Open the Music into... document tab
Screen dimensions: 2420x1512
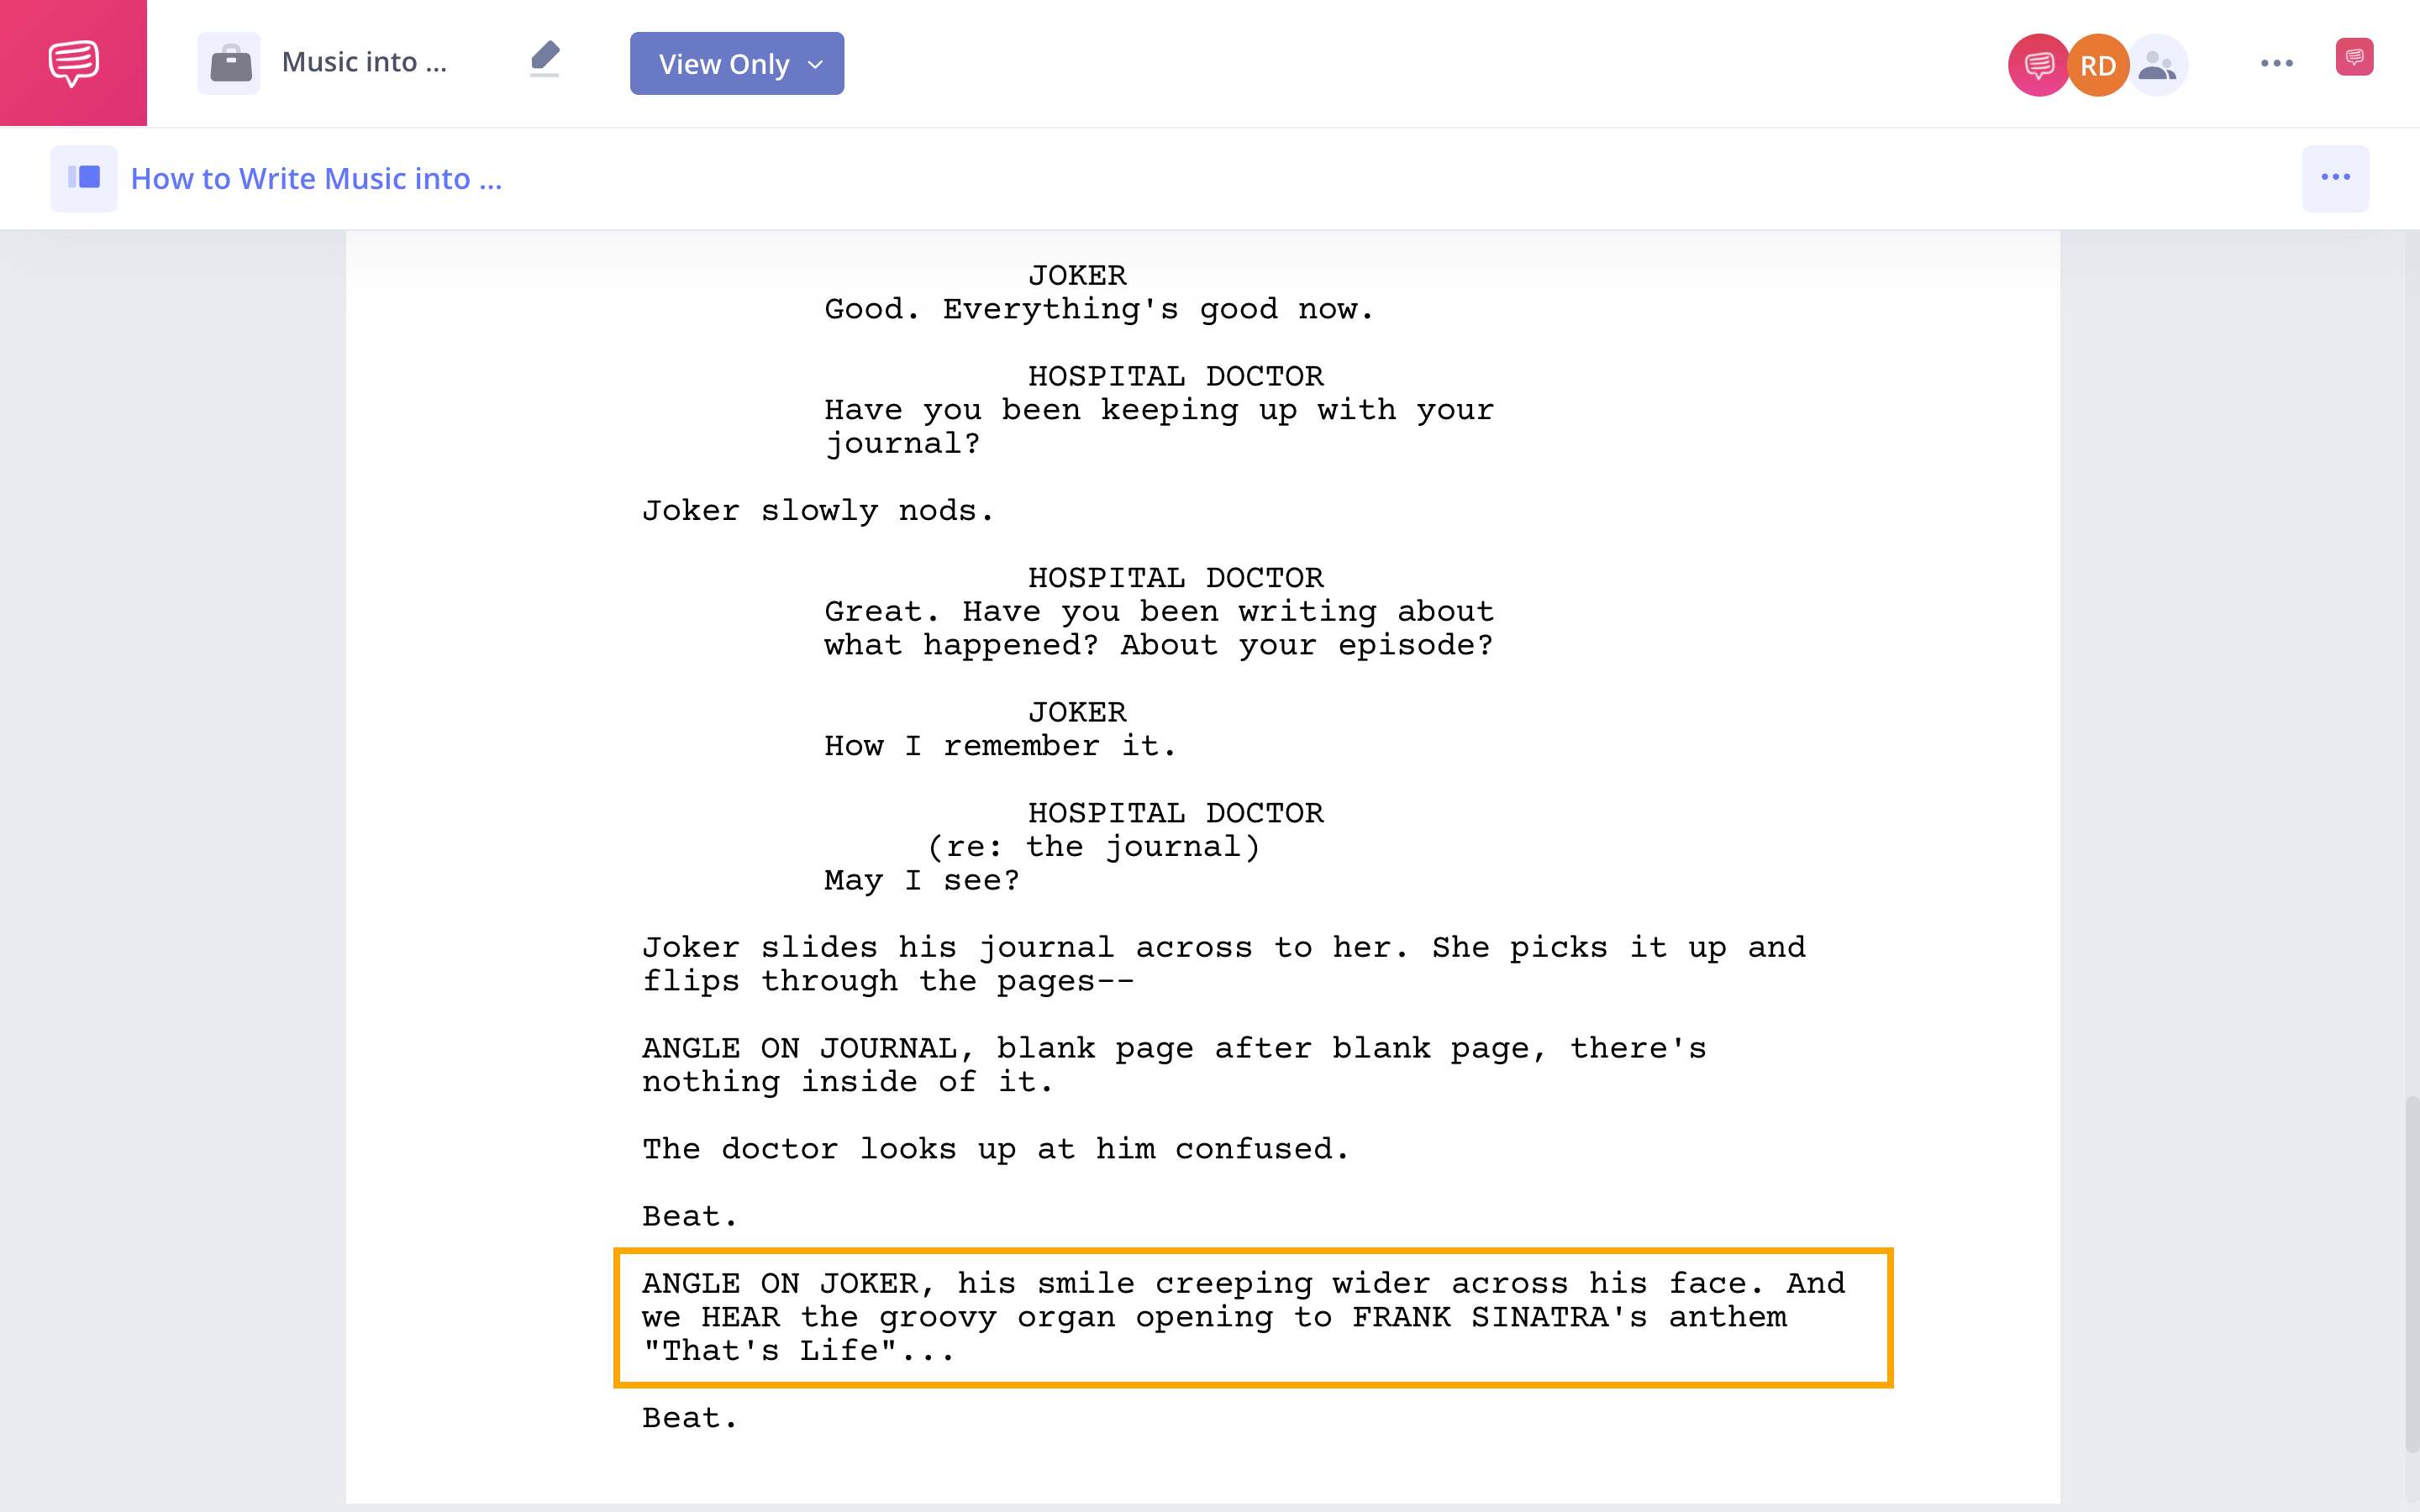360,61
